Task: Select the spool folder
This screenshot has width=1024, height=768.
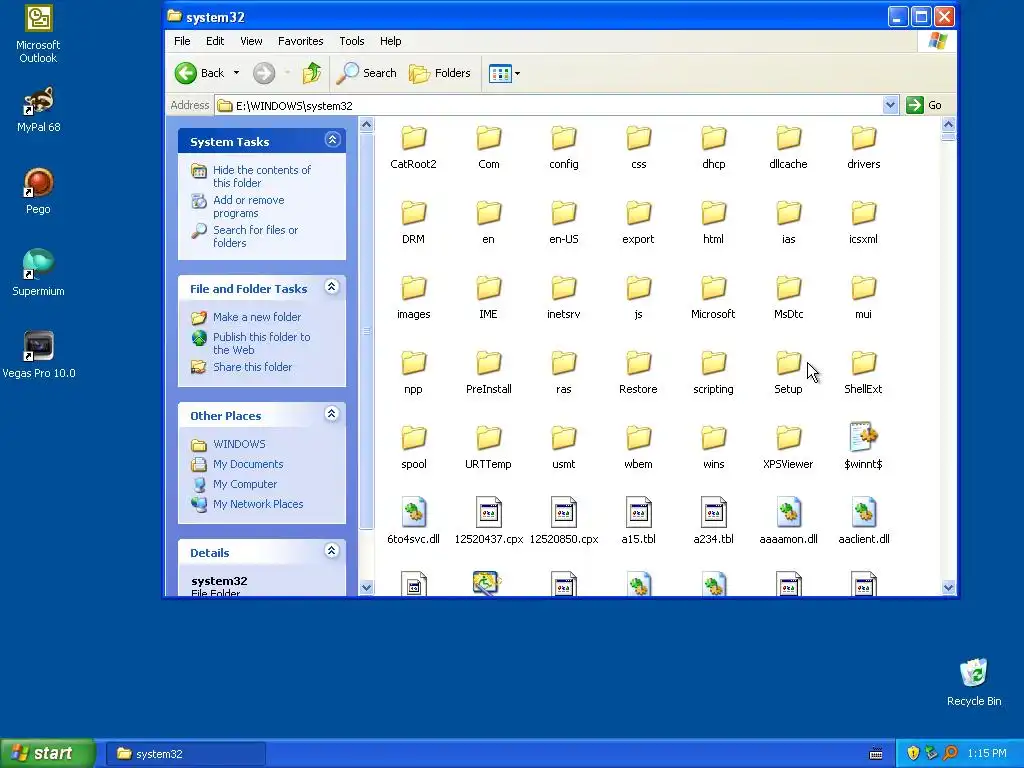Action: [413, 448]
